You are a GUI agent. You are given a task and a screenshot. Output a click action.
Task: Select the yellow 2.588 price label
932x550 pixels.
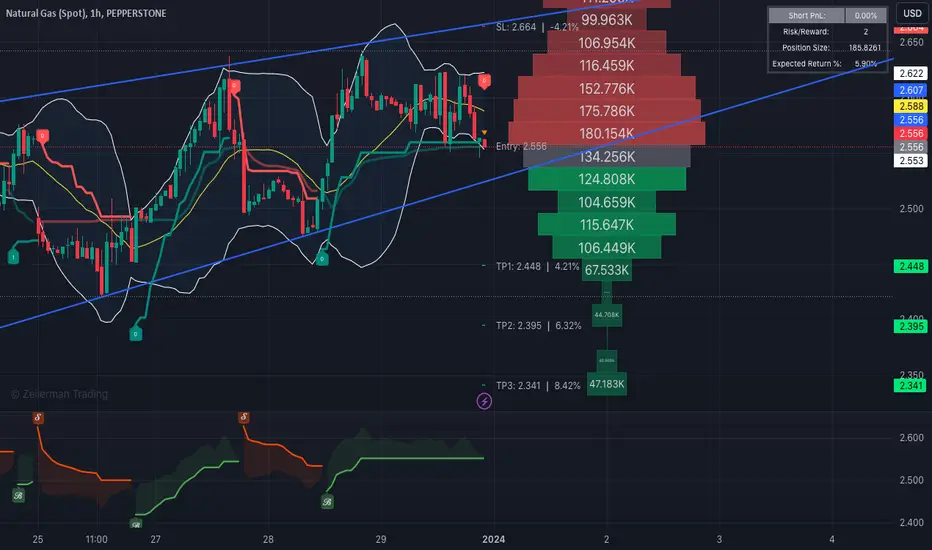(x=911, y=106)
